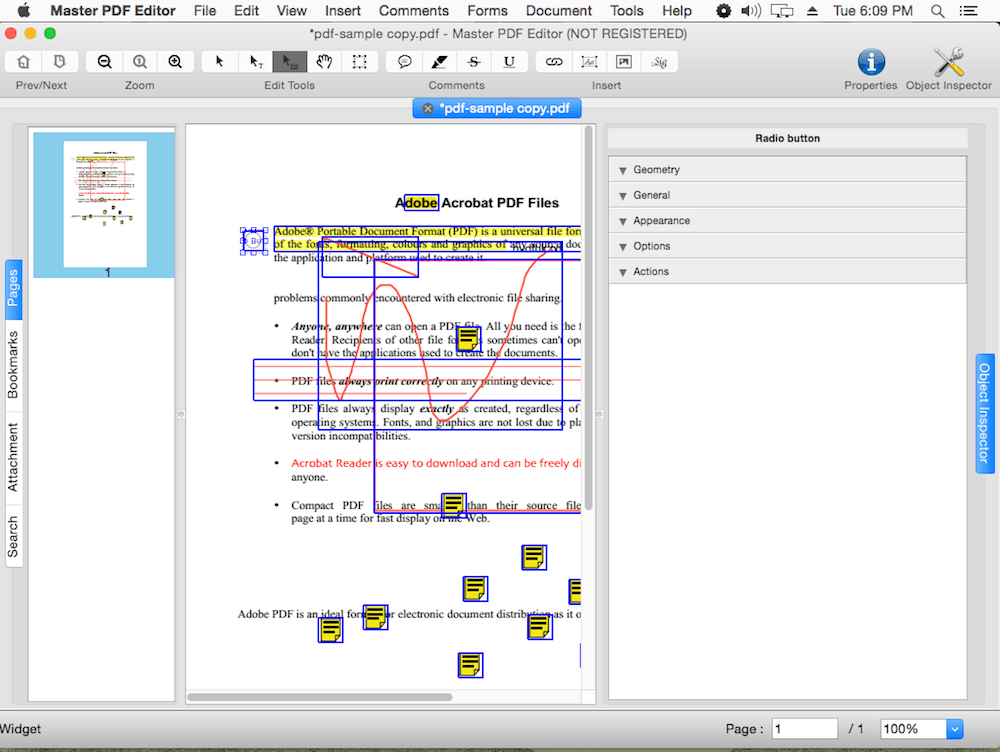Viewport: 1000px width, 752px height.
Task: Click the red 'Acrobat Reader is easy' text
Action: click(x=436, y=463)
